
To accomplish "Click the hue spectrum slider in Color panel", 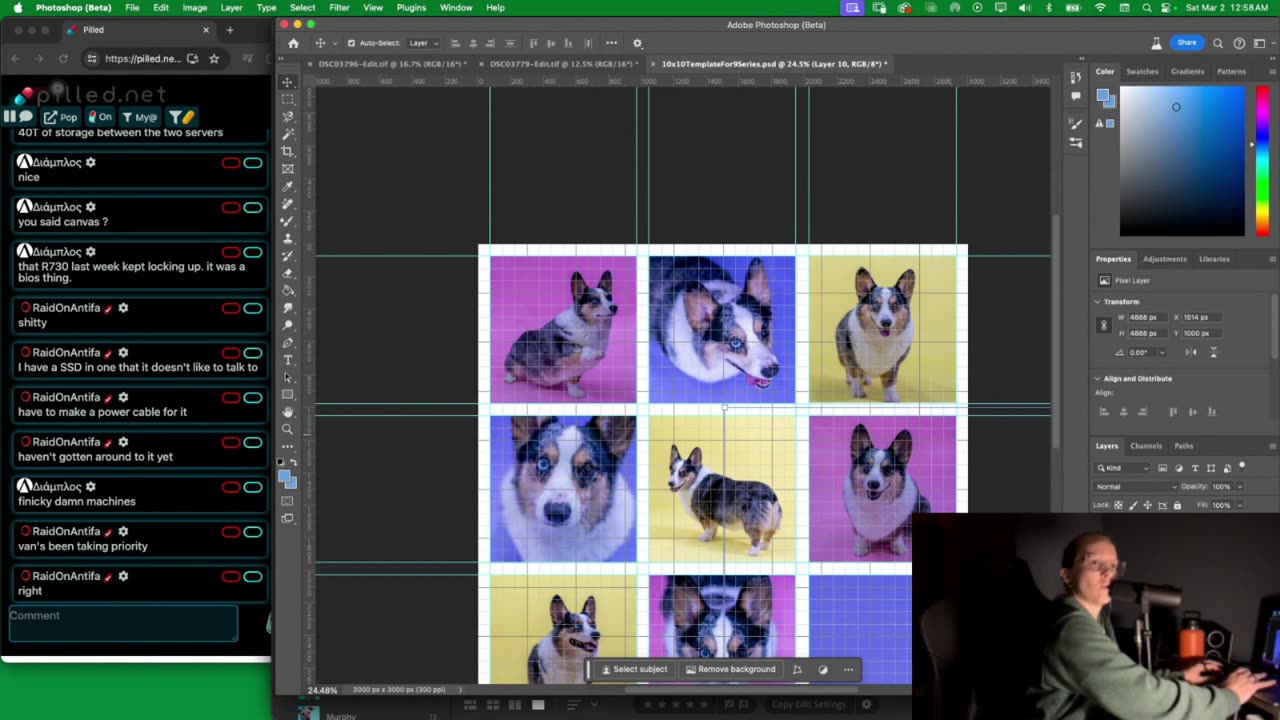I will click(1262, 161).
